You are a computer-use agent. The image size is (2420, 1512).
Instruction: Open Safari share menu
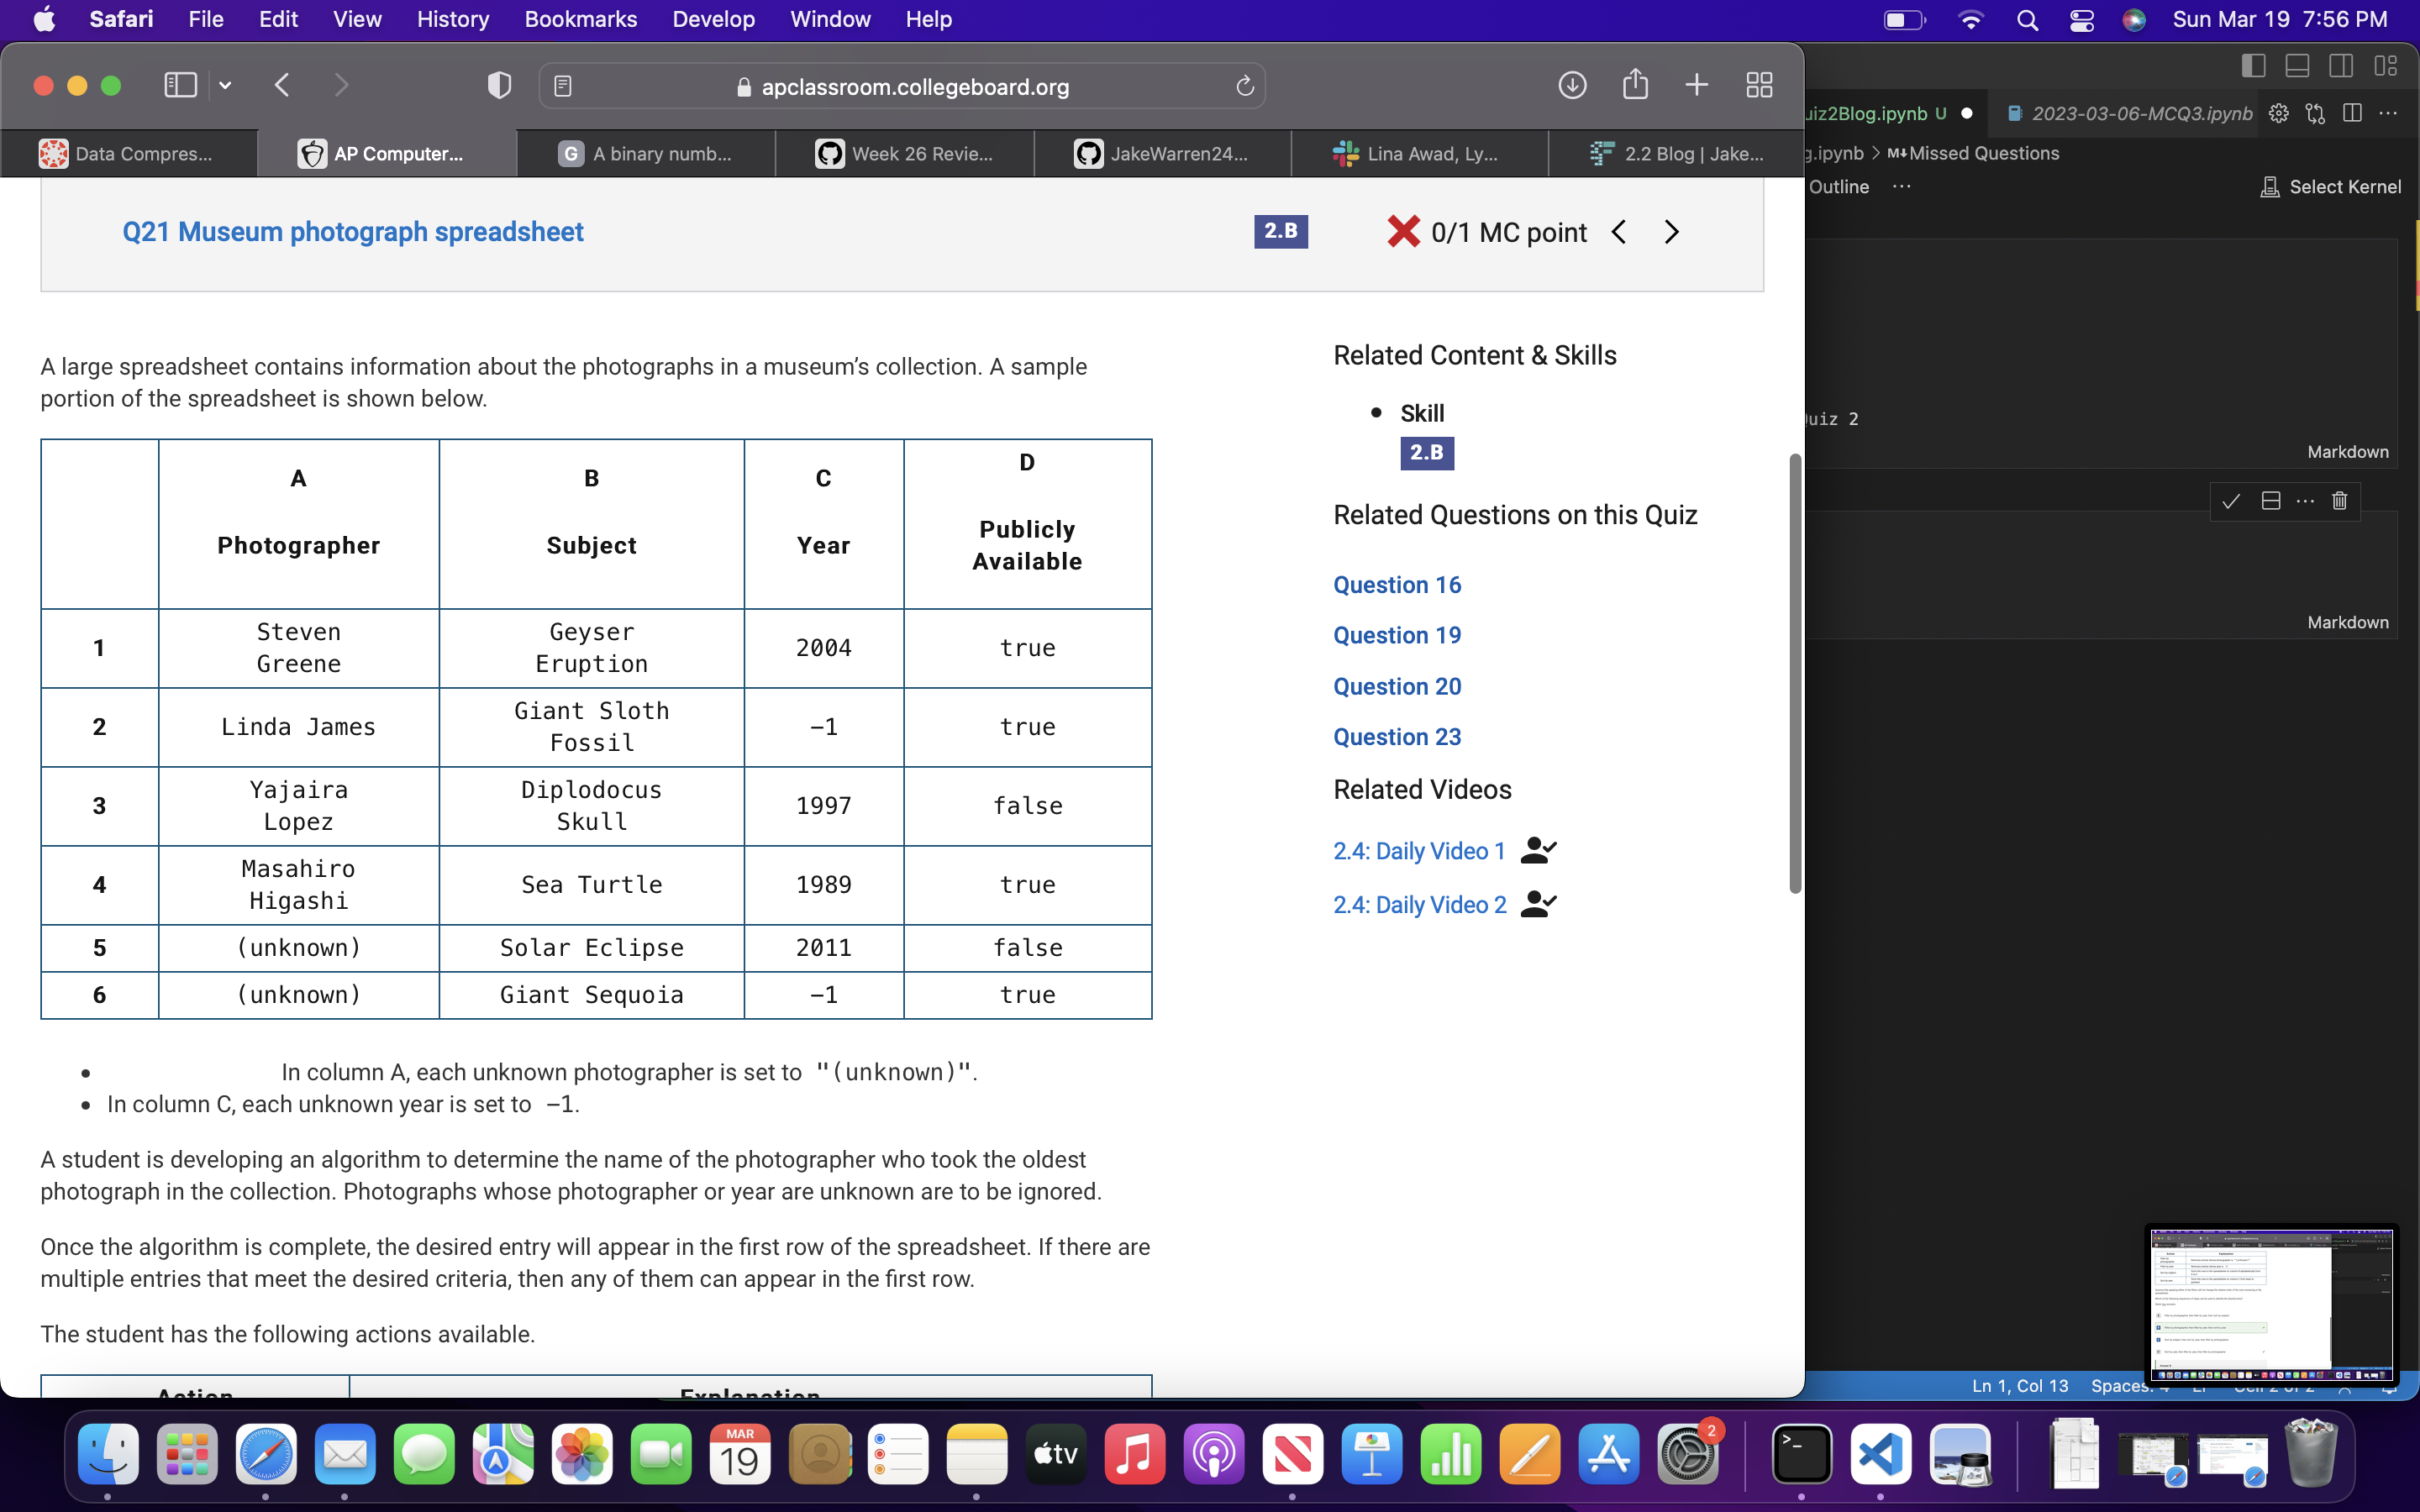tap(1635, 84)
